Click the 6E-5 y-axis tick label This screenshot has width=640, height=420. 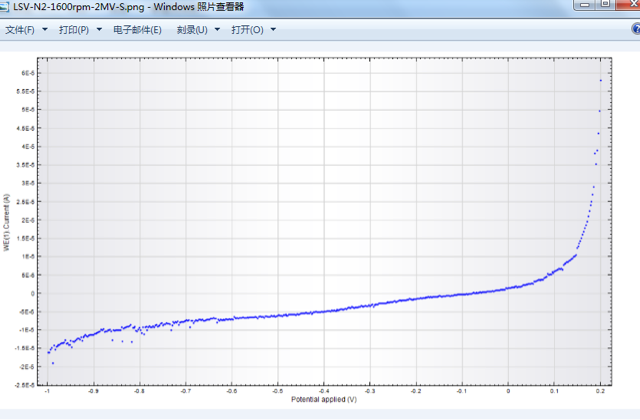pyautogui.click(x=28, y=73)
